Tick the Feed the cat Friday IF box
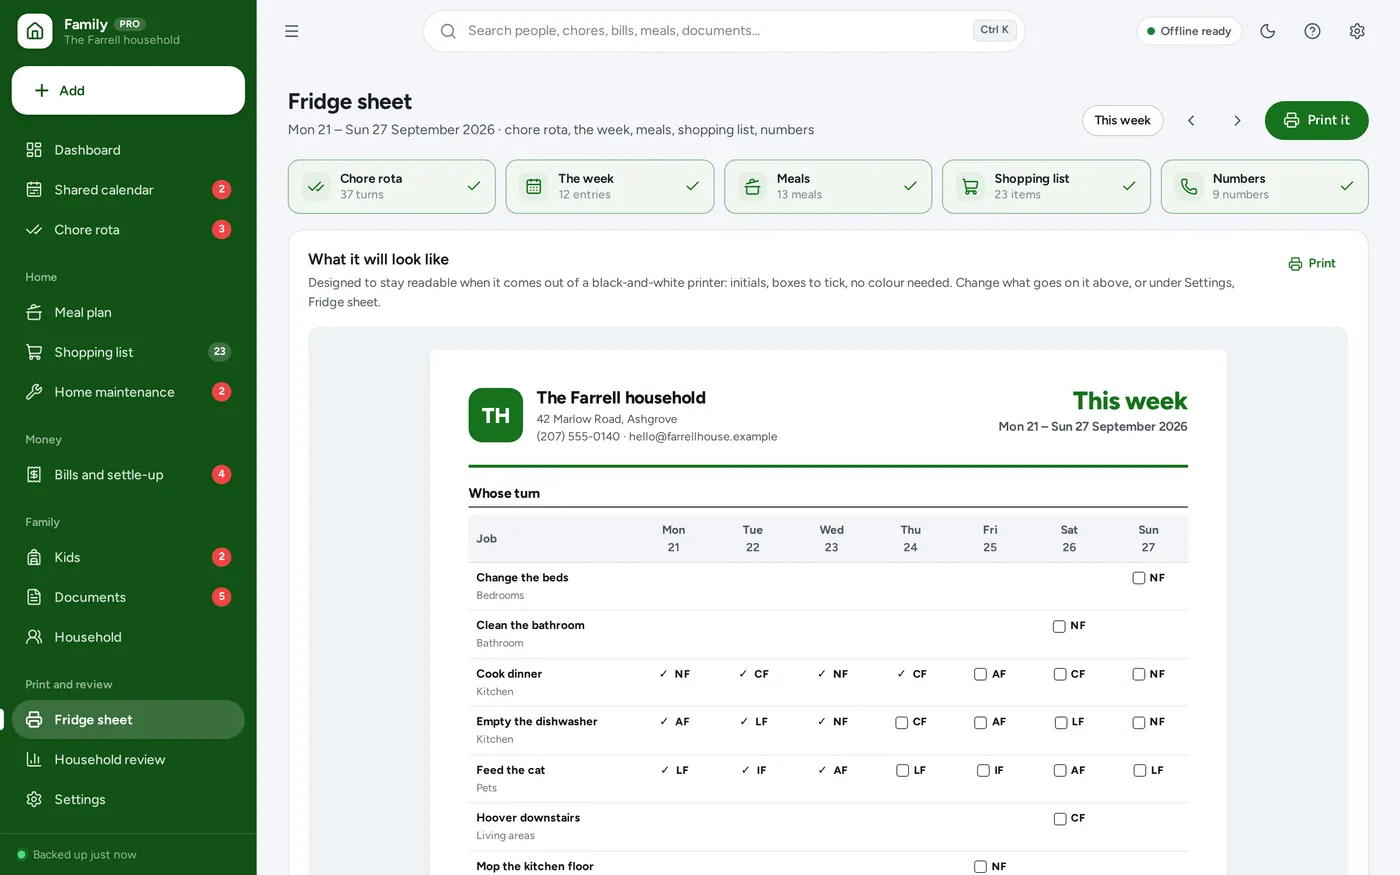This screenshot has height=875, width=1400. tap(983, 770)
